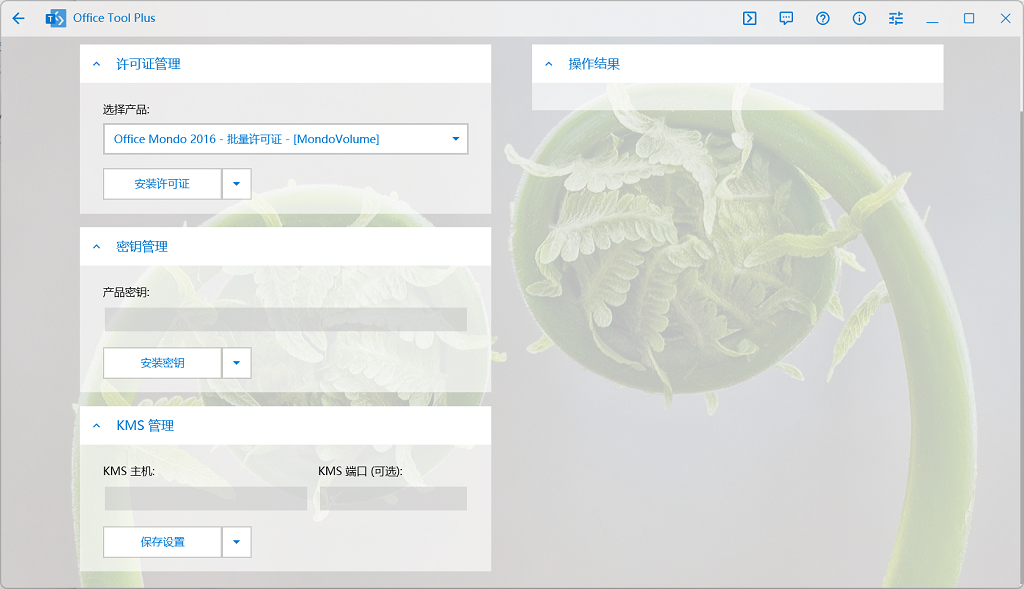Click the 安装密钥 button
Screen dimensions: 1024x589
tap(162, 363)
